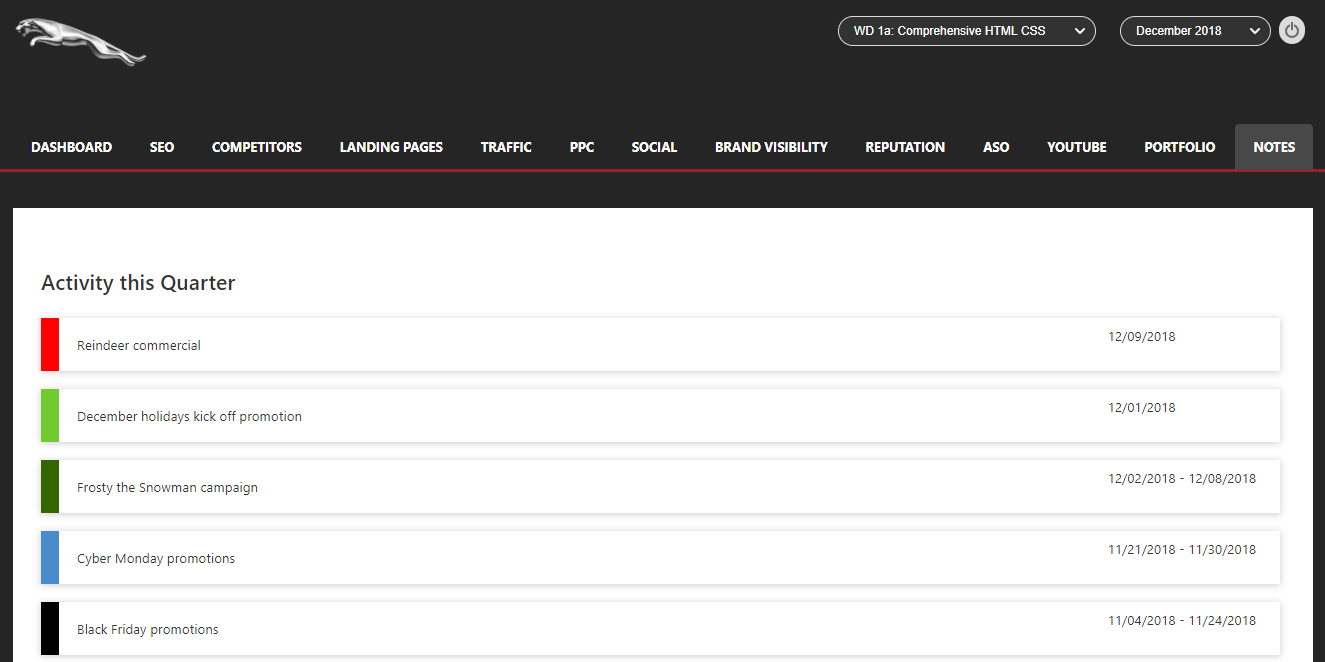The height and width of the screenshot is (662, 1325).
Task: Switch to the SEO tab
Action: coord(162,147)
